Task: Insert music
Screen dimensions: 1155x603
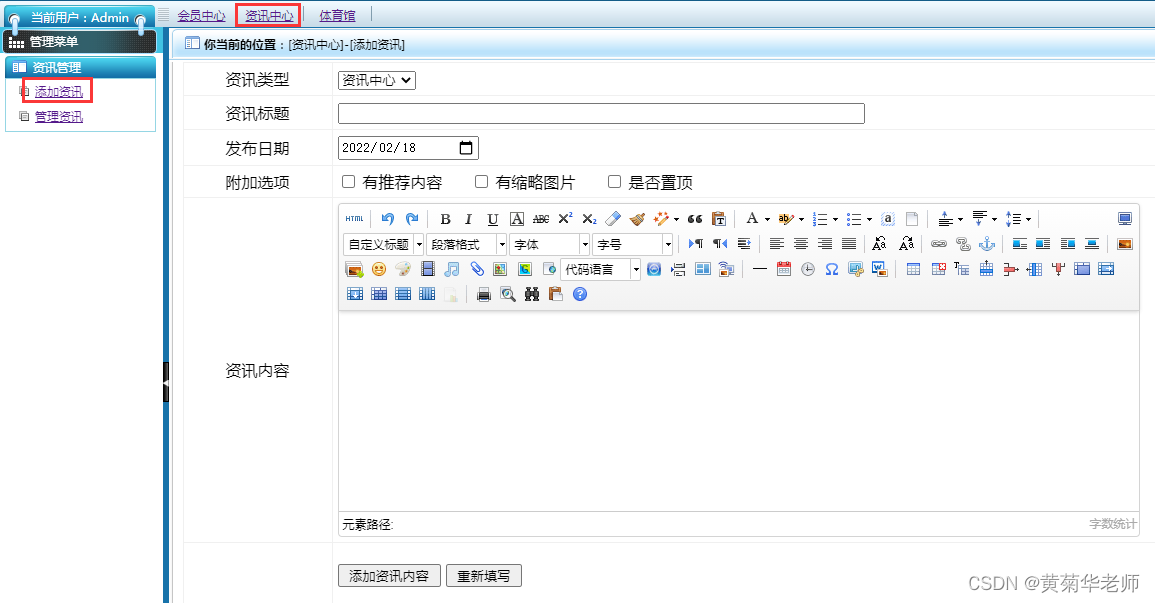Action: point(452,269)
